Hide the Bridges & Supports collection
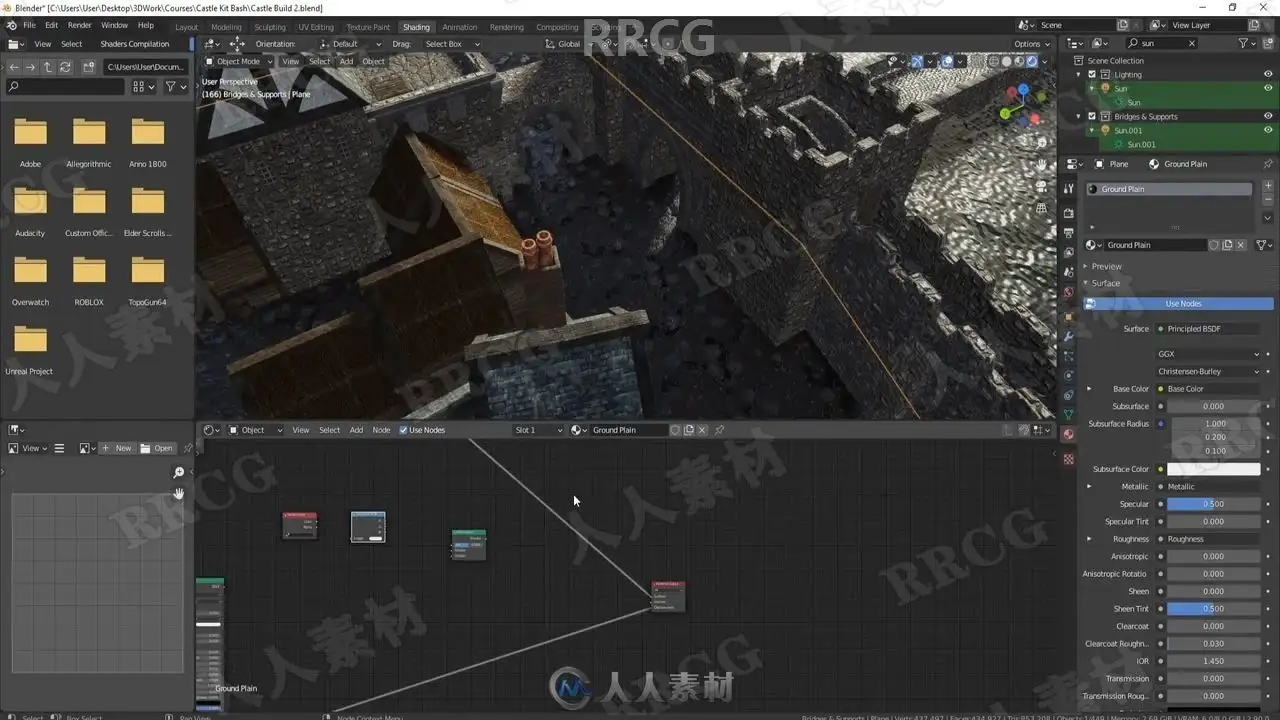 click(x=1268, y=116)
